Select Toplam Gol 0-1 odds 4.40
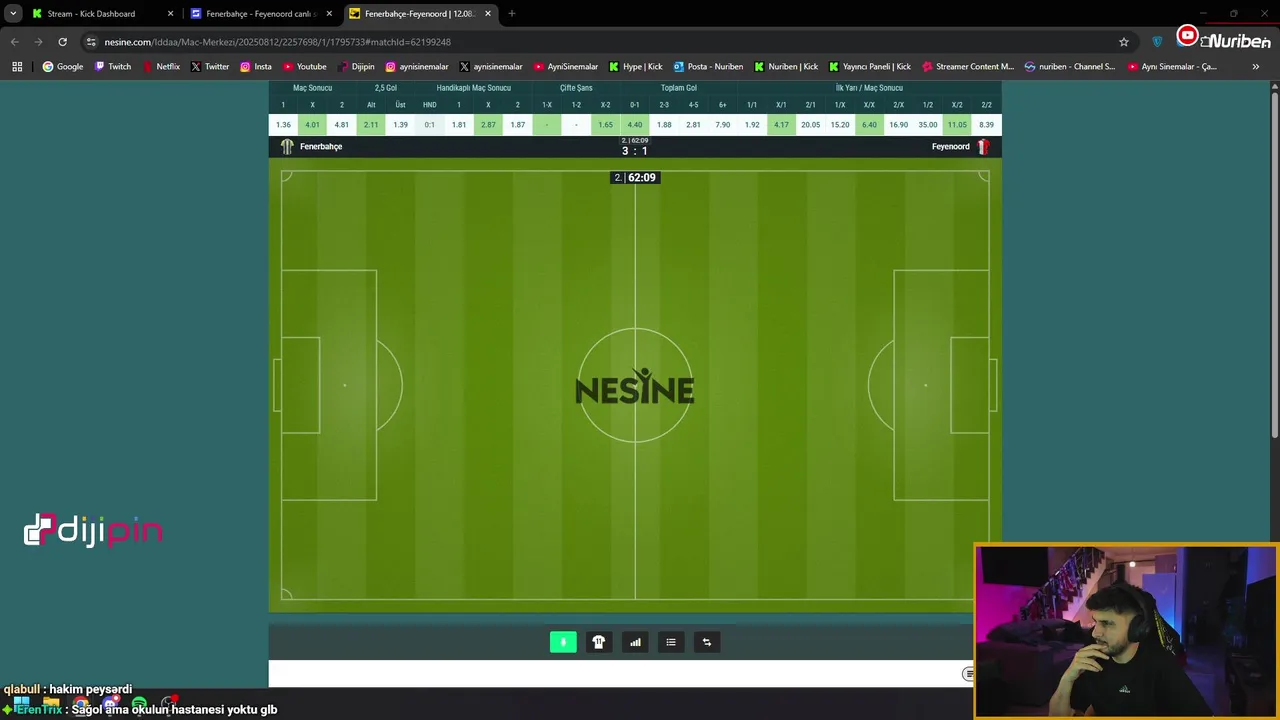Screen dimensions: 1280x720 point(634,125)
